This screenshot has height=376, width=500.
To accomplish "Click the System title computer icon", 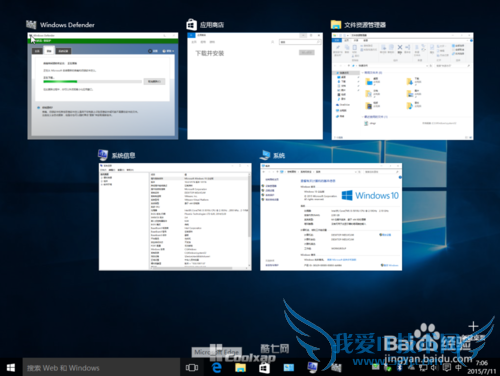I will [x=265, y=155].
